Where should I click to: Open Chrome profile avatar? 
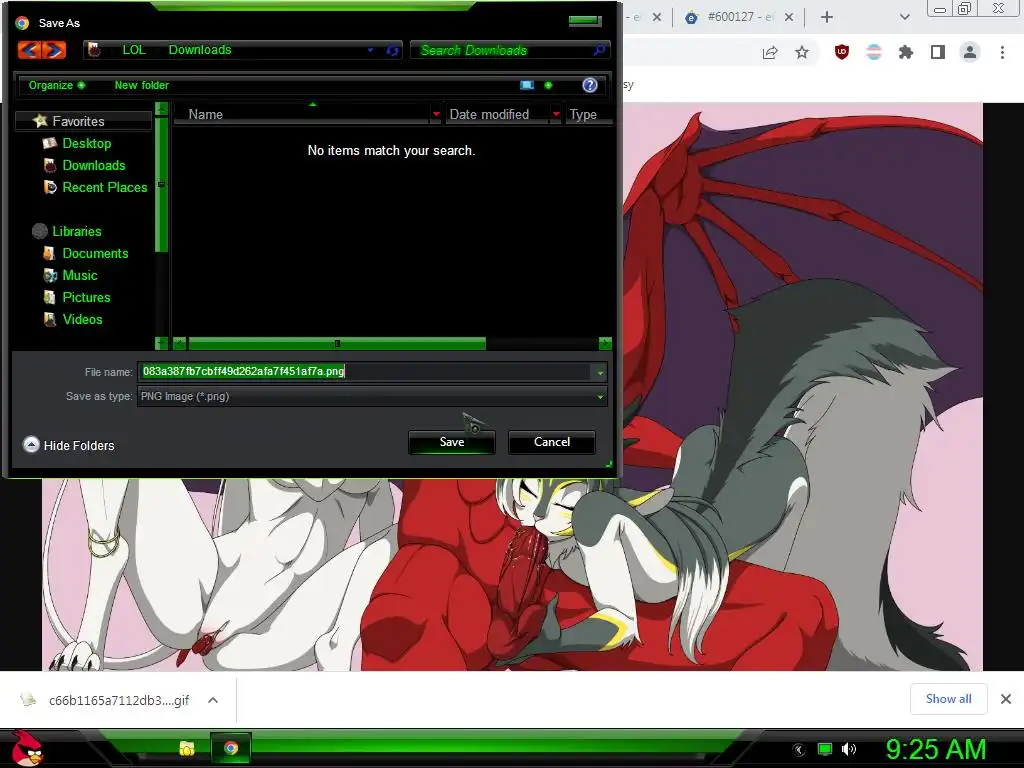(970, 52)
